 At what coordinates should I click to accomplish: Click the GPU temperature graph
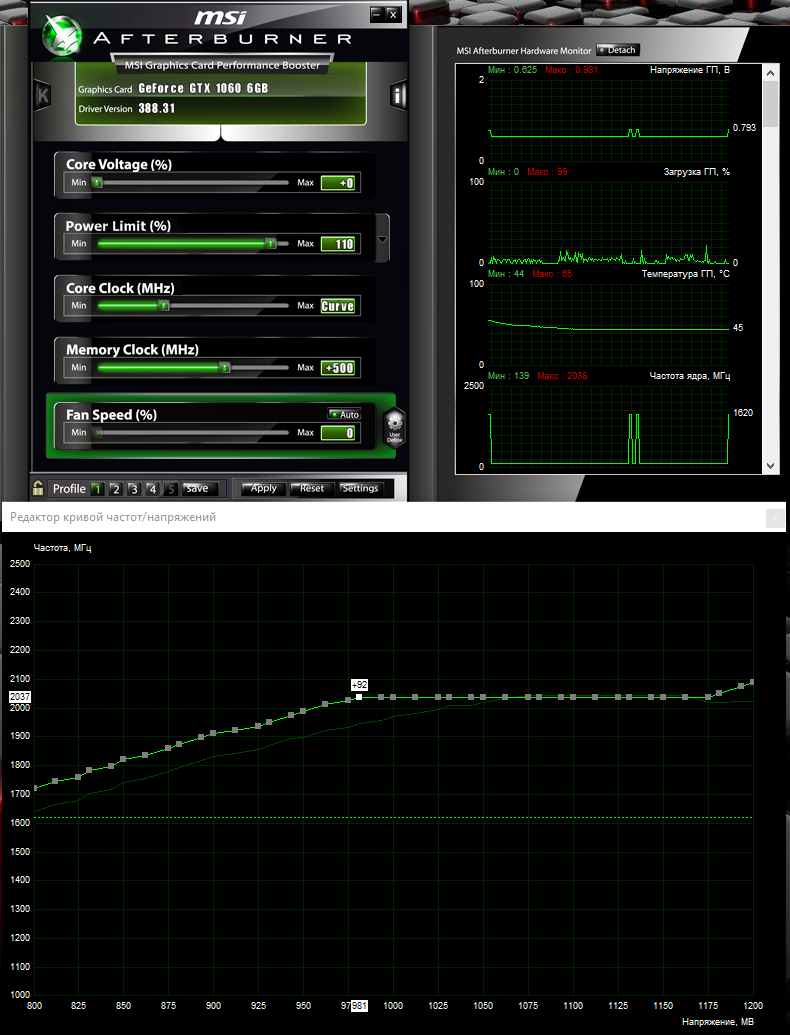pos(609,324)
